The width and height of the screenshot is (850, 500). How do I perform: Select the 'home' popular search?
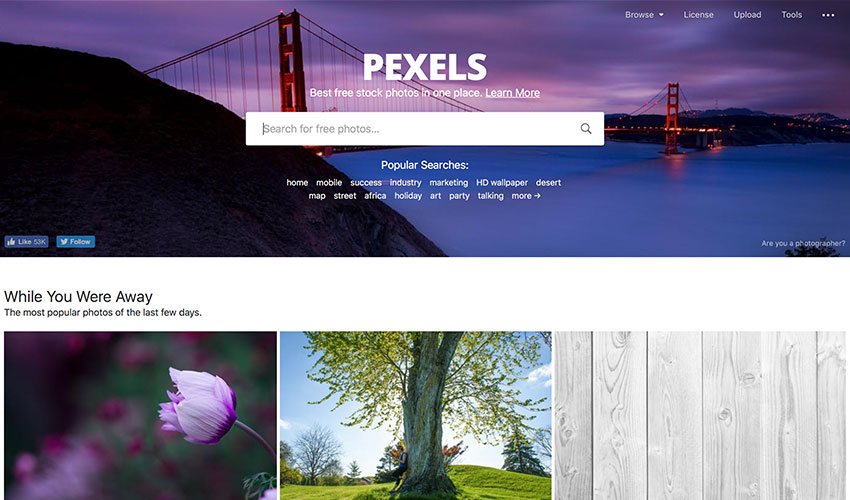[x=297, y=183]
